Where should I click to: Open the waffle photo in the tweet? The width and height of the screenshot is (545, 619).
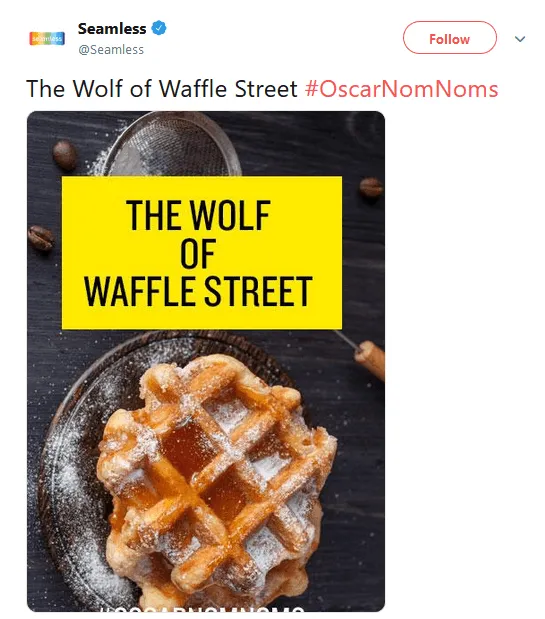206,361
